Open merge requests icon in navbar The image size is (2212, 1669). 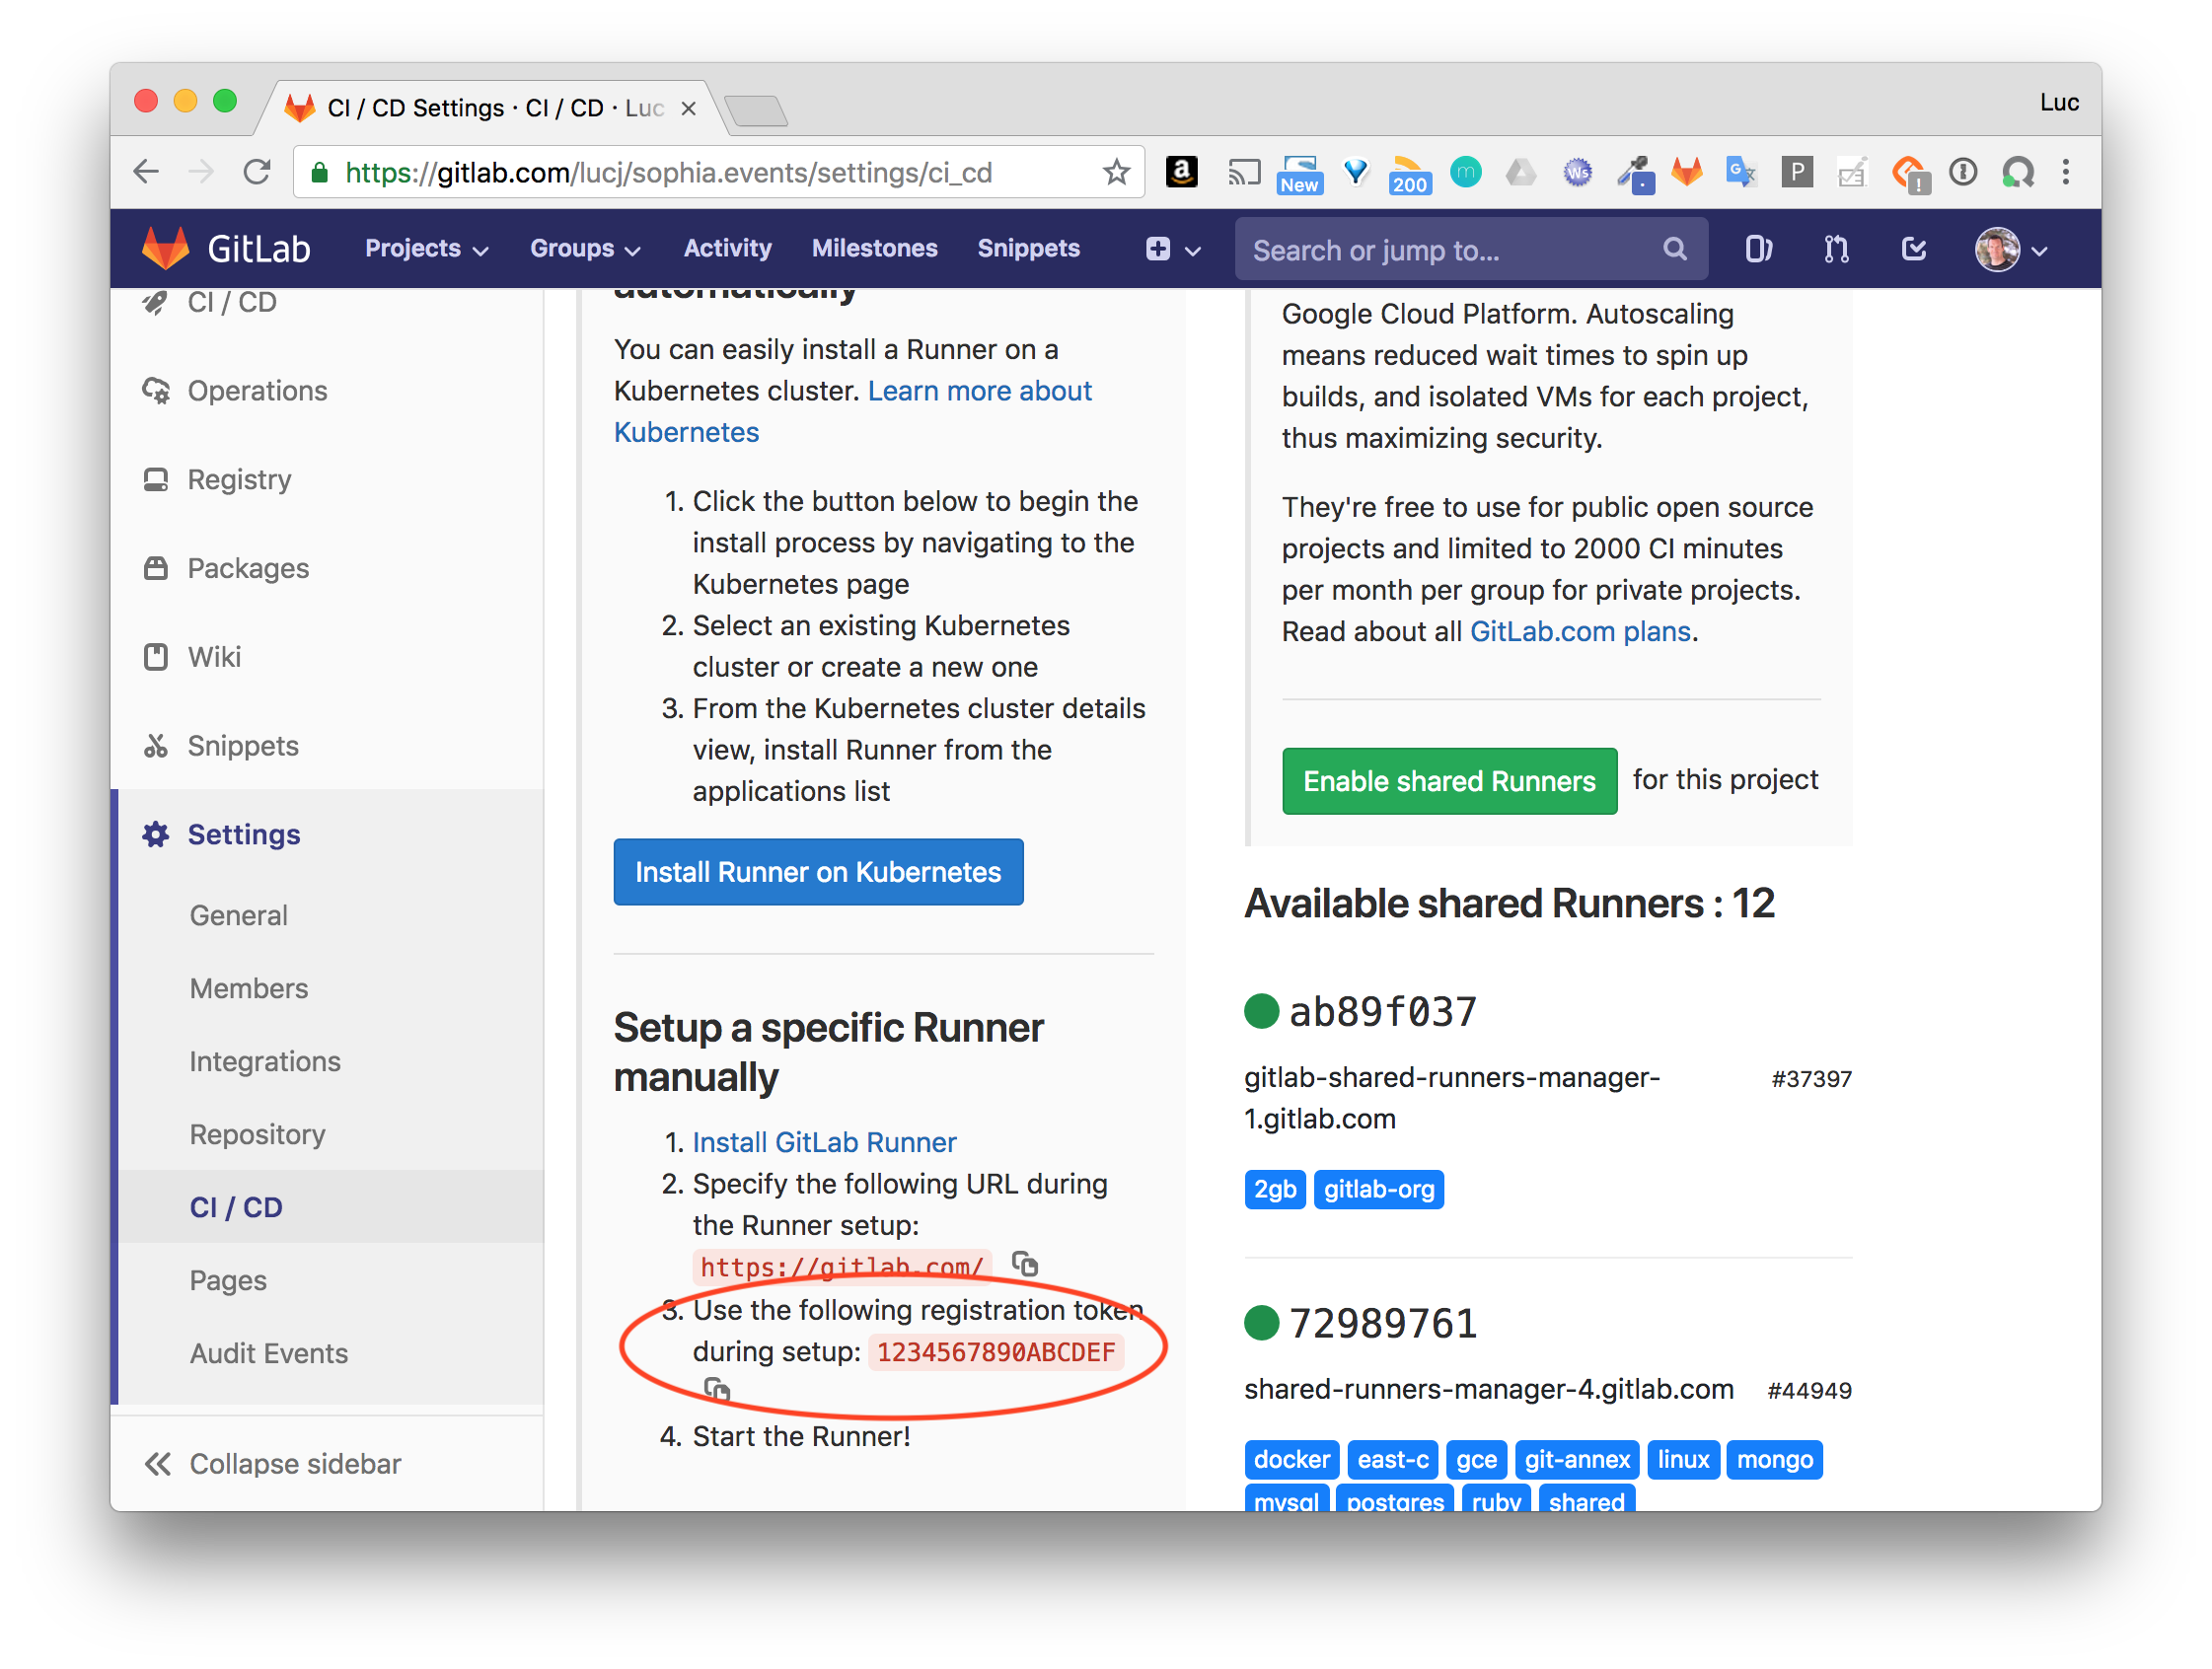coord(1836,249)
